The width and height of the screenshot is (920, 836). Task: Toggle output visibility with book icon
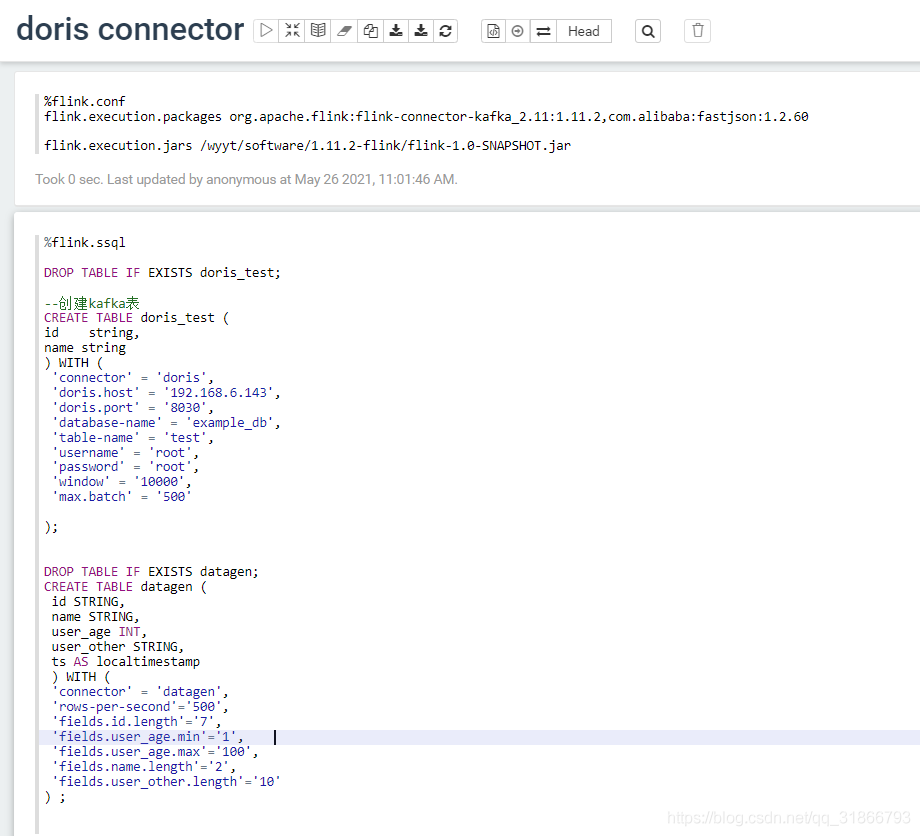click(317, 31)
